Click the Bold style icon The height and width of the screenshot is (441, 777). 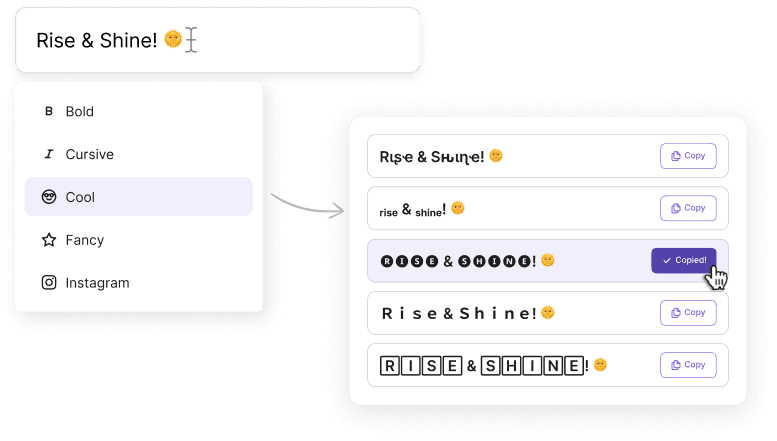(x=49, y=112)
